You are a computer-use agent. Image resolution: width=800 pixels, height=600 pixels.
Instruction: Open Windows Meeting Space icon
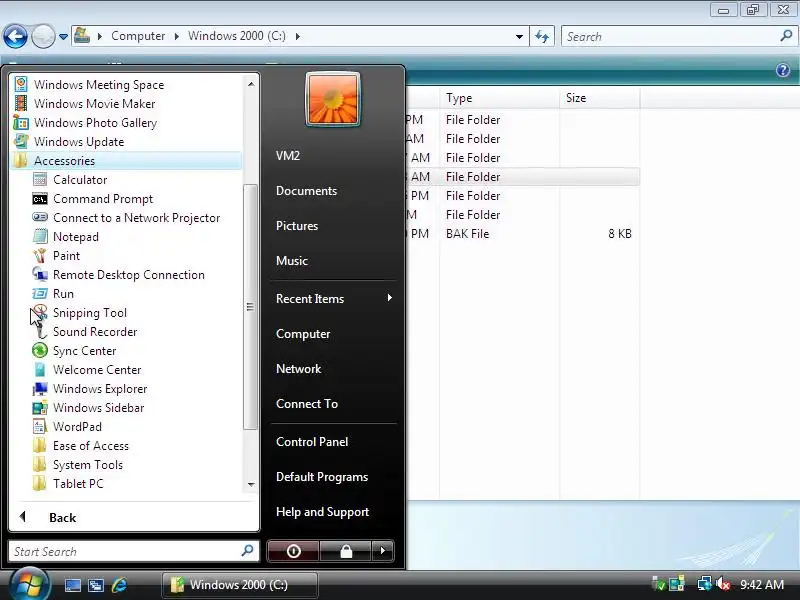click(21, 84)
